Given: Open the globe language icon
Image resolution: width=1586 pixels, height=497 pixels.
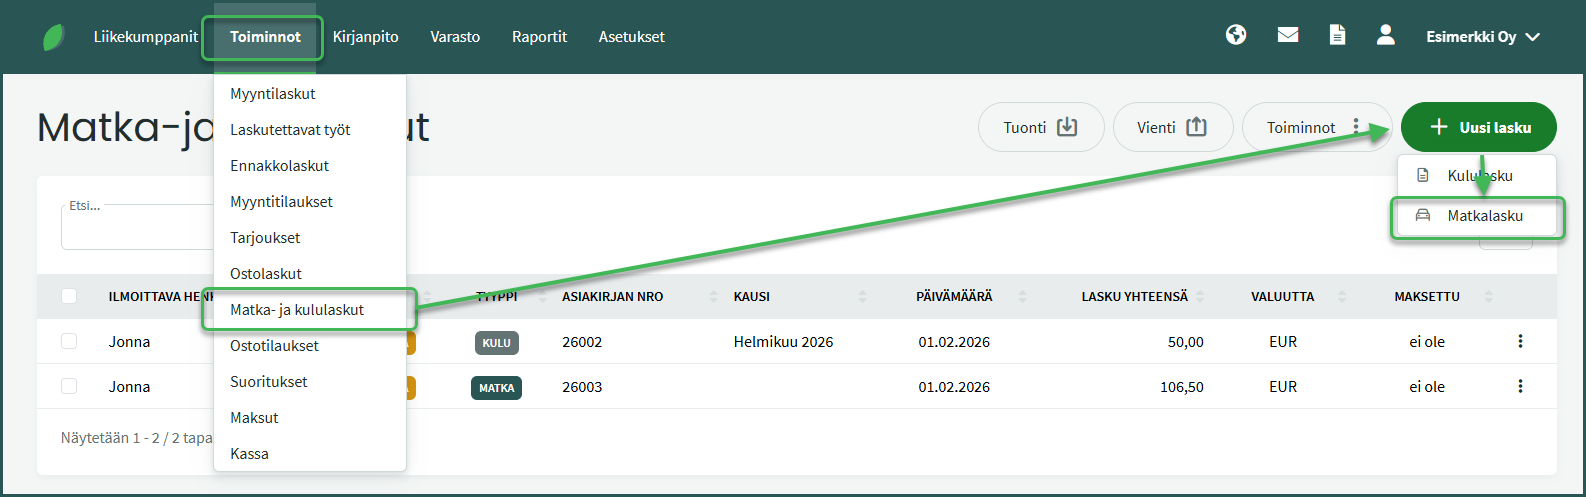Looking at the screenshot, I should tap(1236, 36).
